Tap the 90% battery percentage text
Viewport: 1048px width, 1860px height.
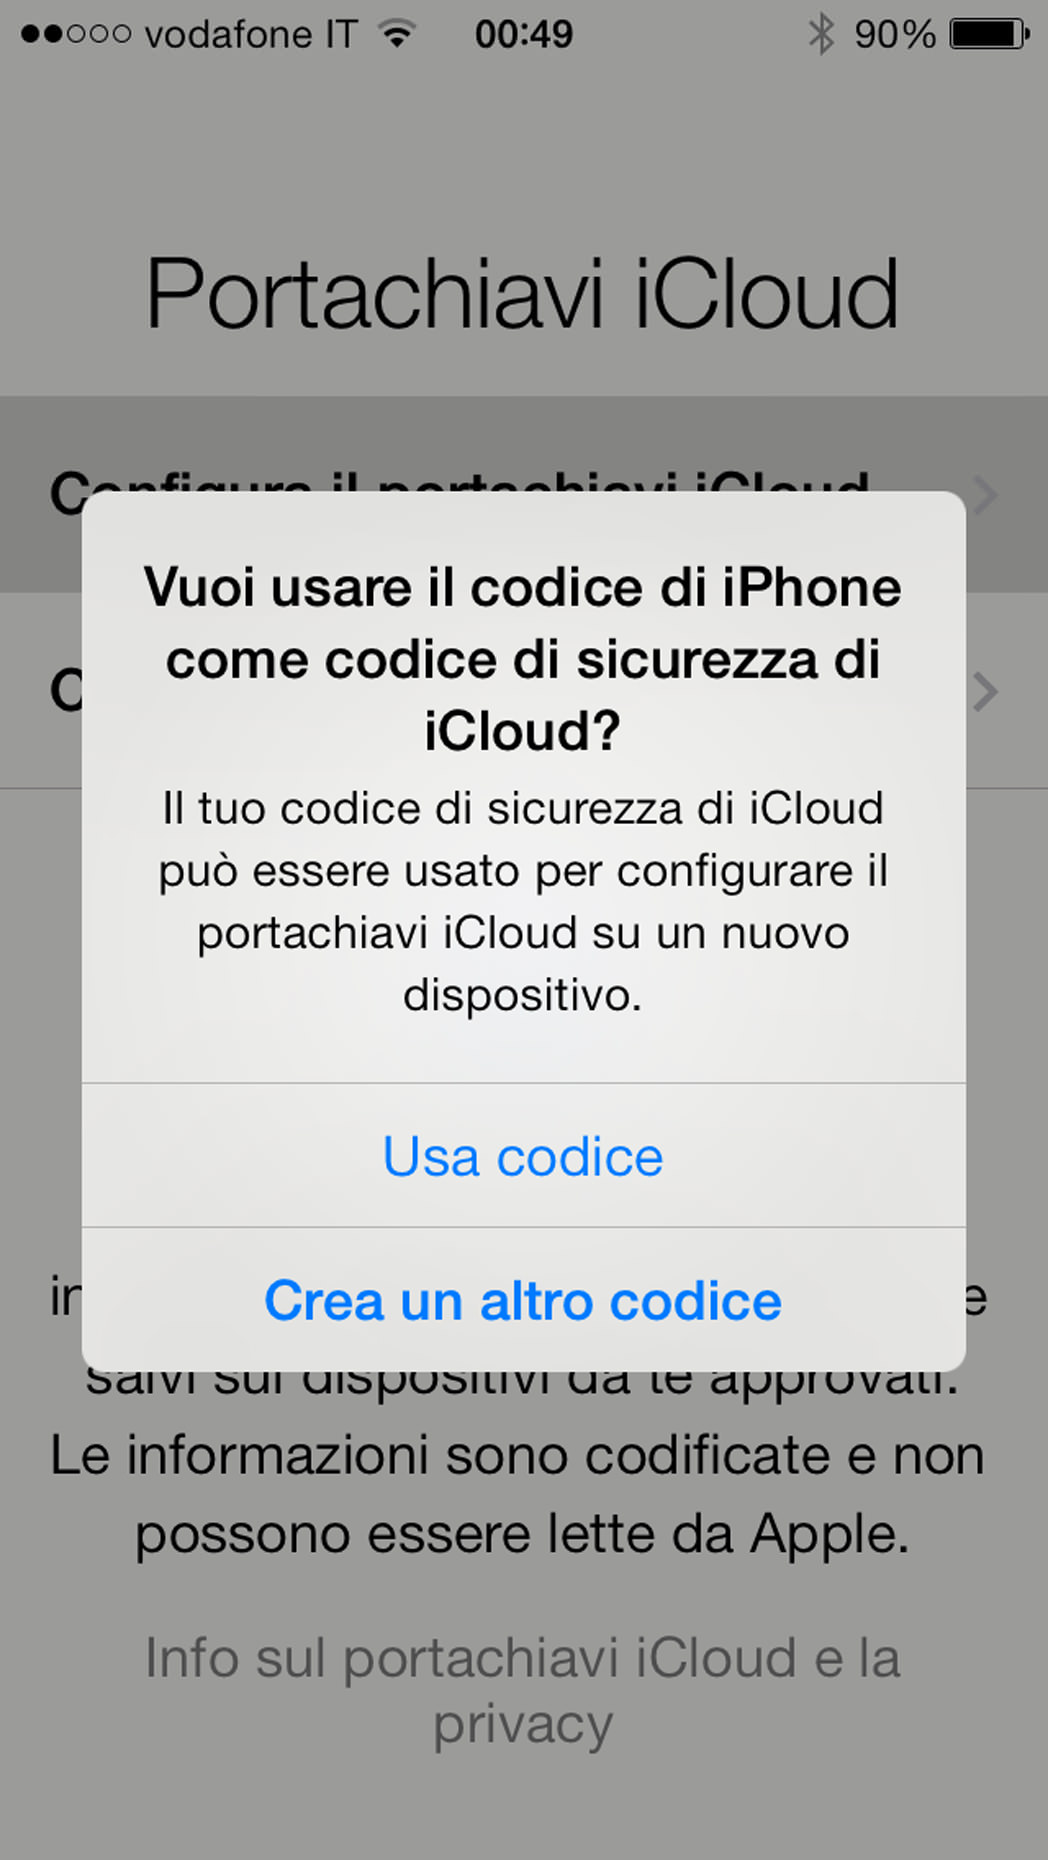(x=895, y=34)
